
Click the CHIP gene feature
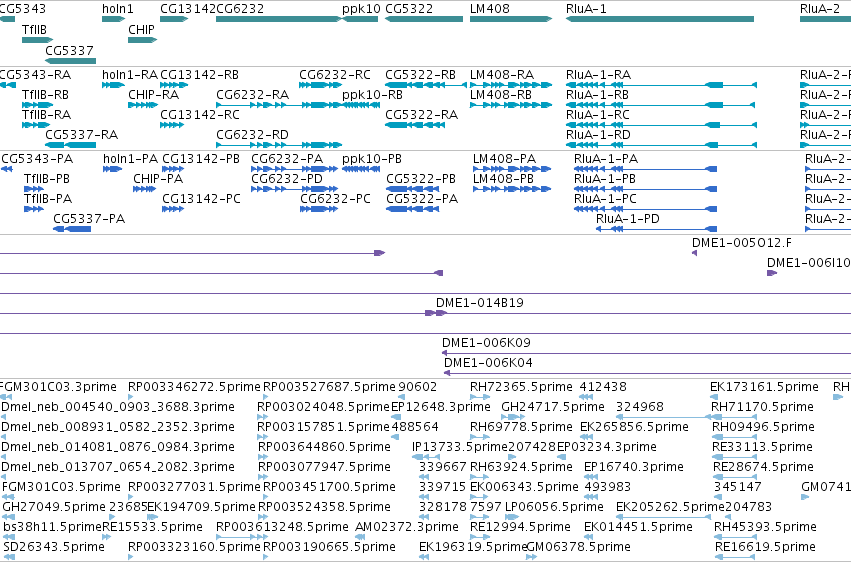click(x=143, y=40)
